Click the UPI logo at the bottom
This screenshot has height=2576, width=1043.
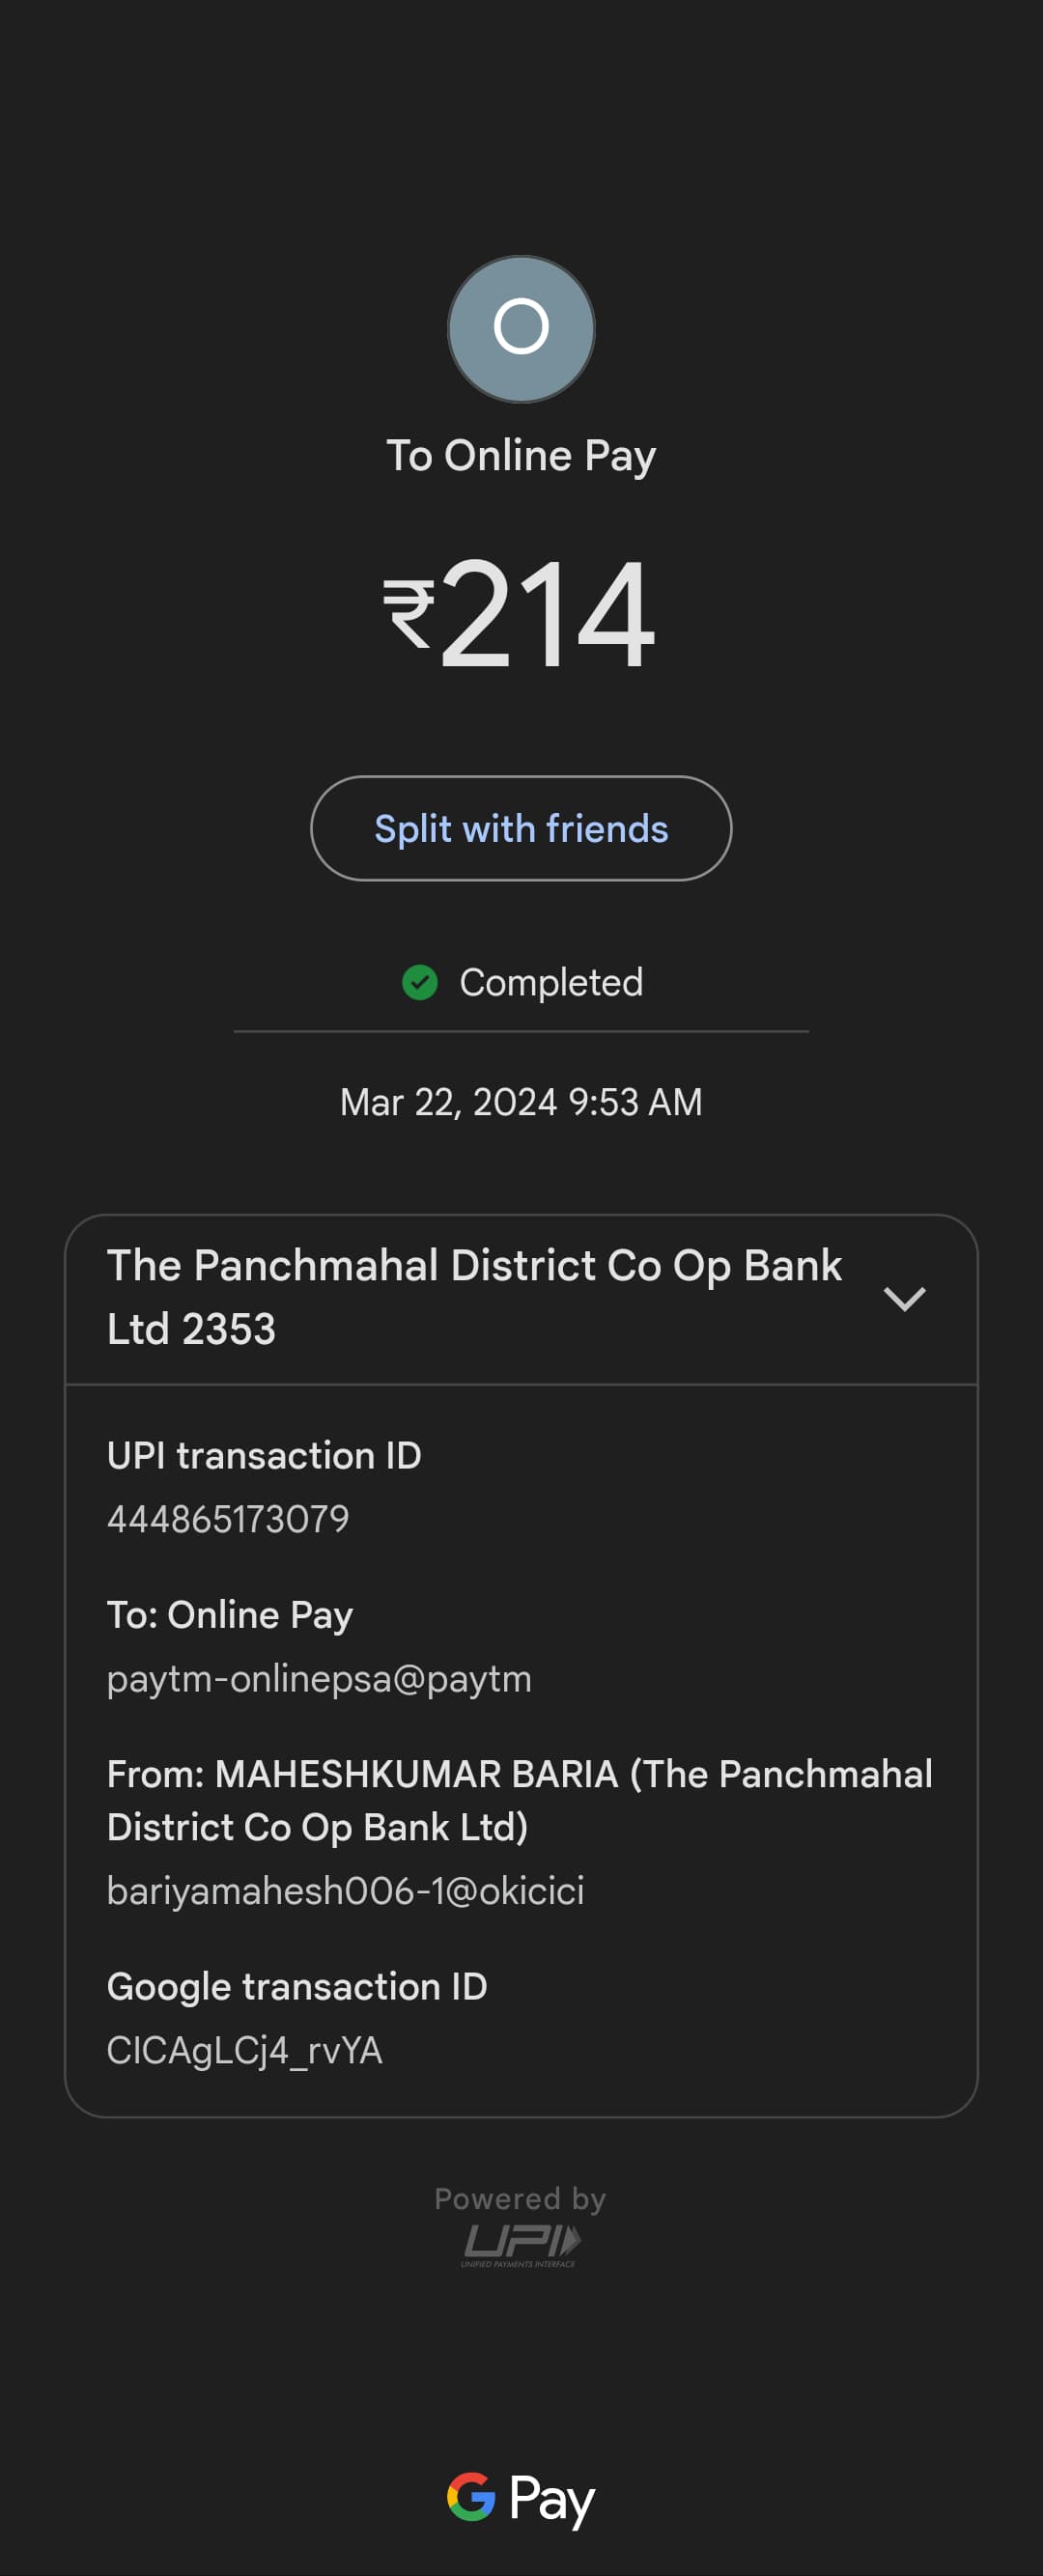tap(521, 2245)
